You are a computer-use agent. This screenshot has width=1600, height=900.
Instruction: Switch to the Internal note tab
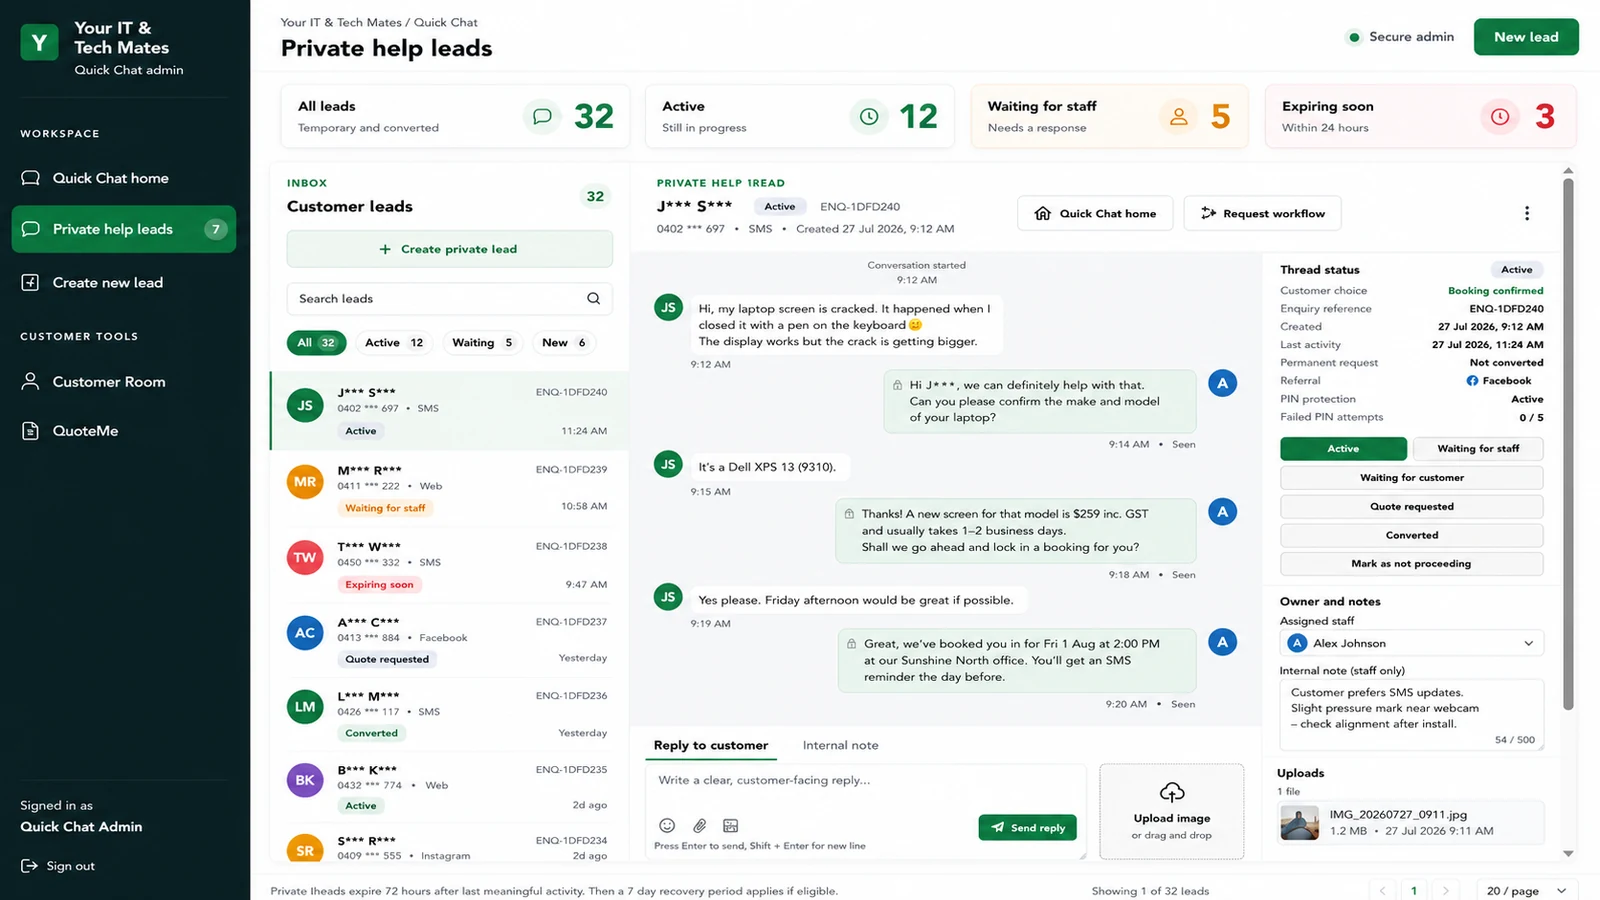coord(840,746)
